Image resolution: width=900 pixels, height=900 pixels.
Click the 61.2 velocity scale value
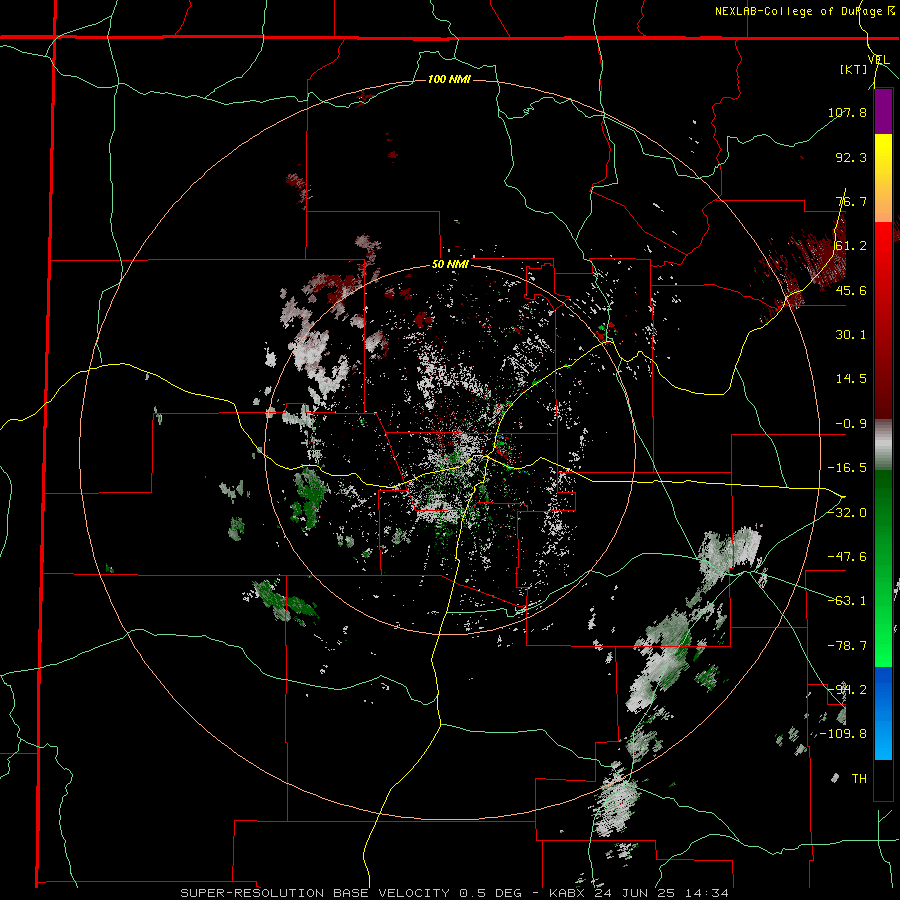tap(851, 246)
